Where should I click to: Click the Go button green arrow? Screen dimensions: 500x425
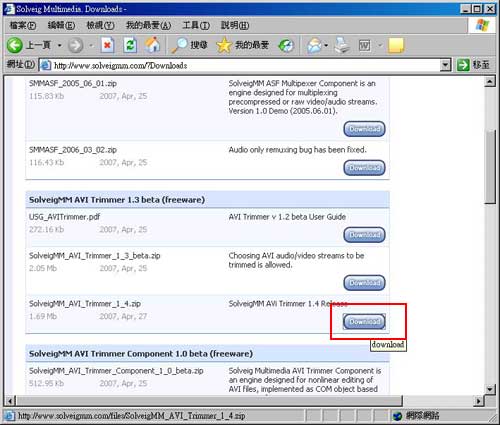point(463,65)
